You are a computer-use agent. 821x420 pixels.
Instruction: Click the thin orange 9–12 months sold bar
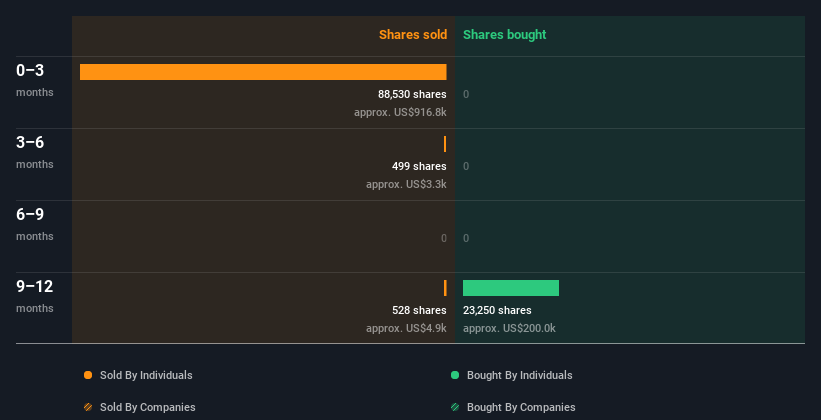[x=445, y=288]
